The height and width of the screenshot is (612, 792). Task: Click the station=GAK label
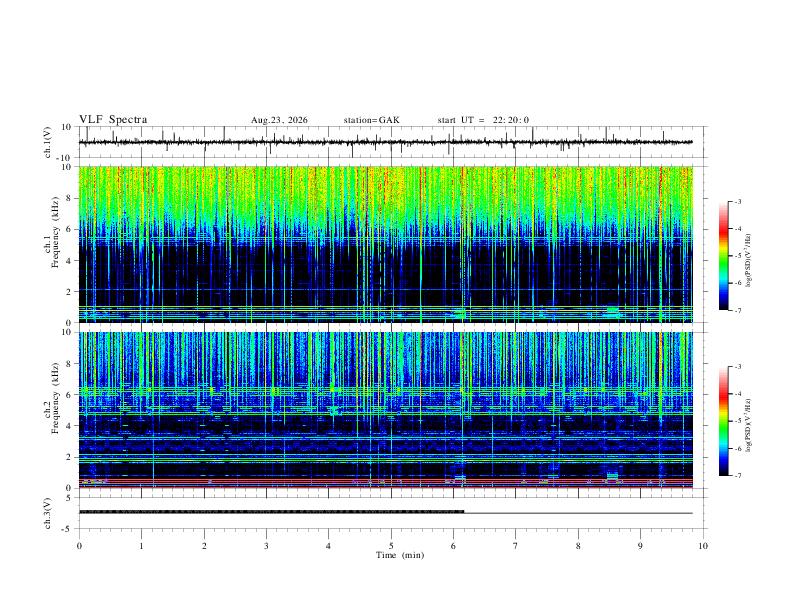371,120
